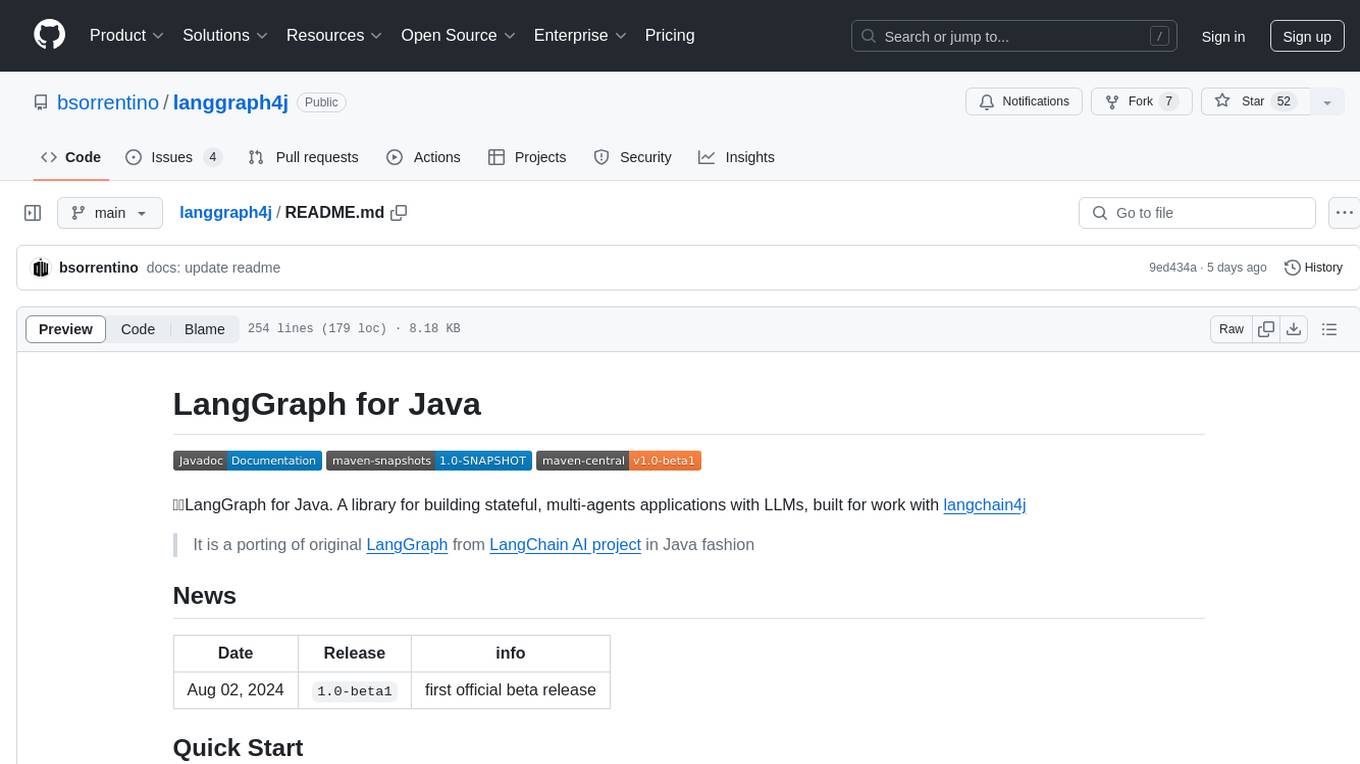Expand the Resources menu

point(334,35)
